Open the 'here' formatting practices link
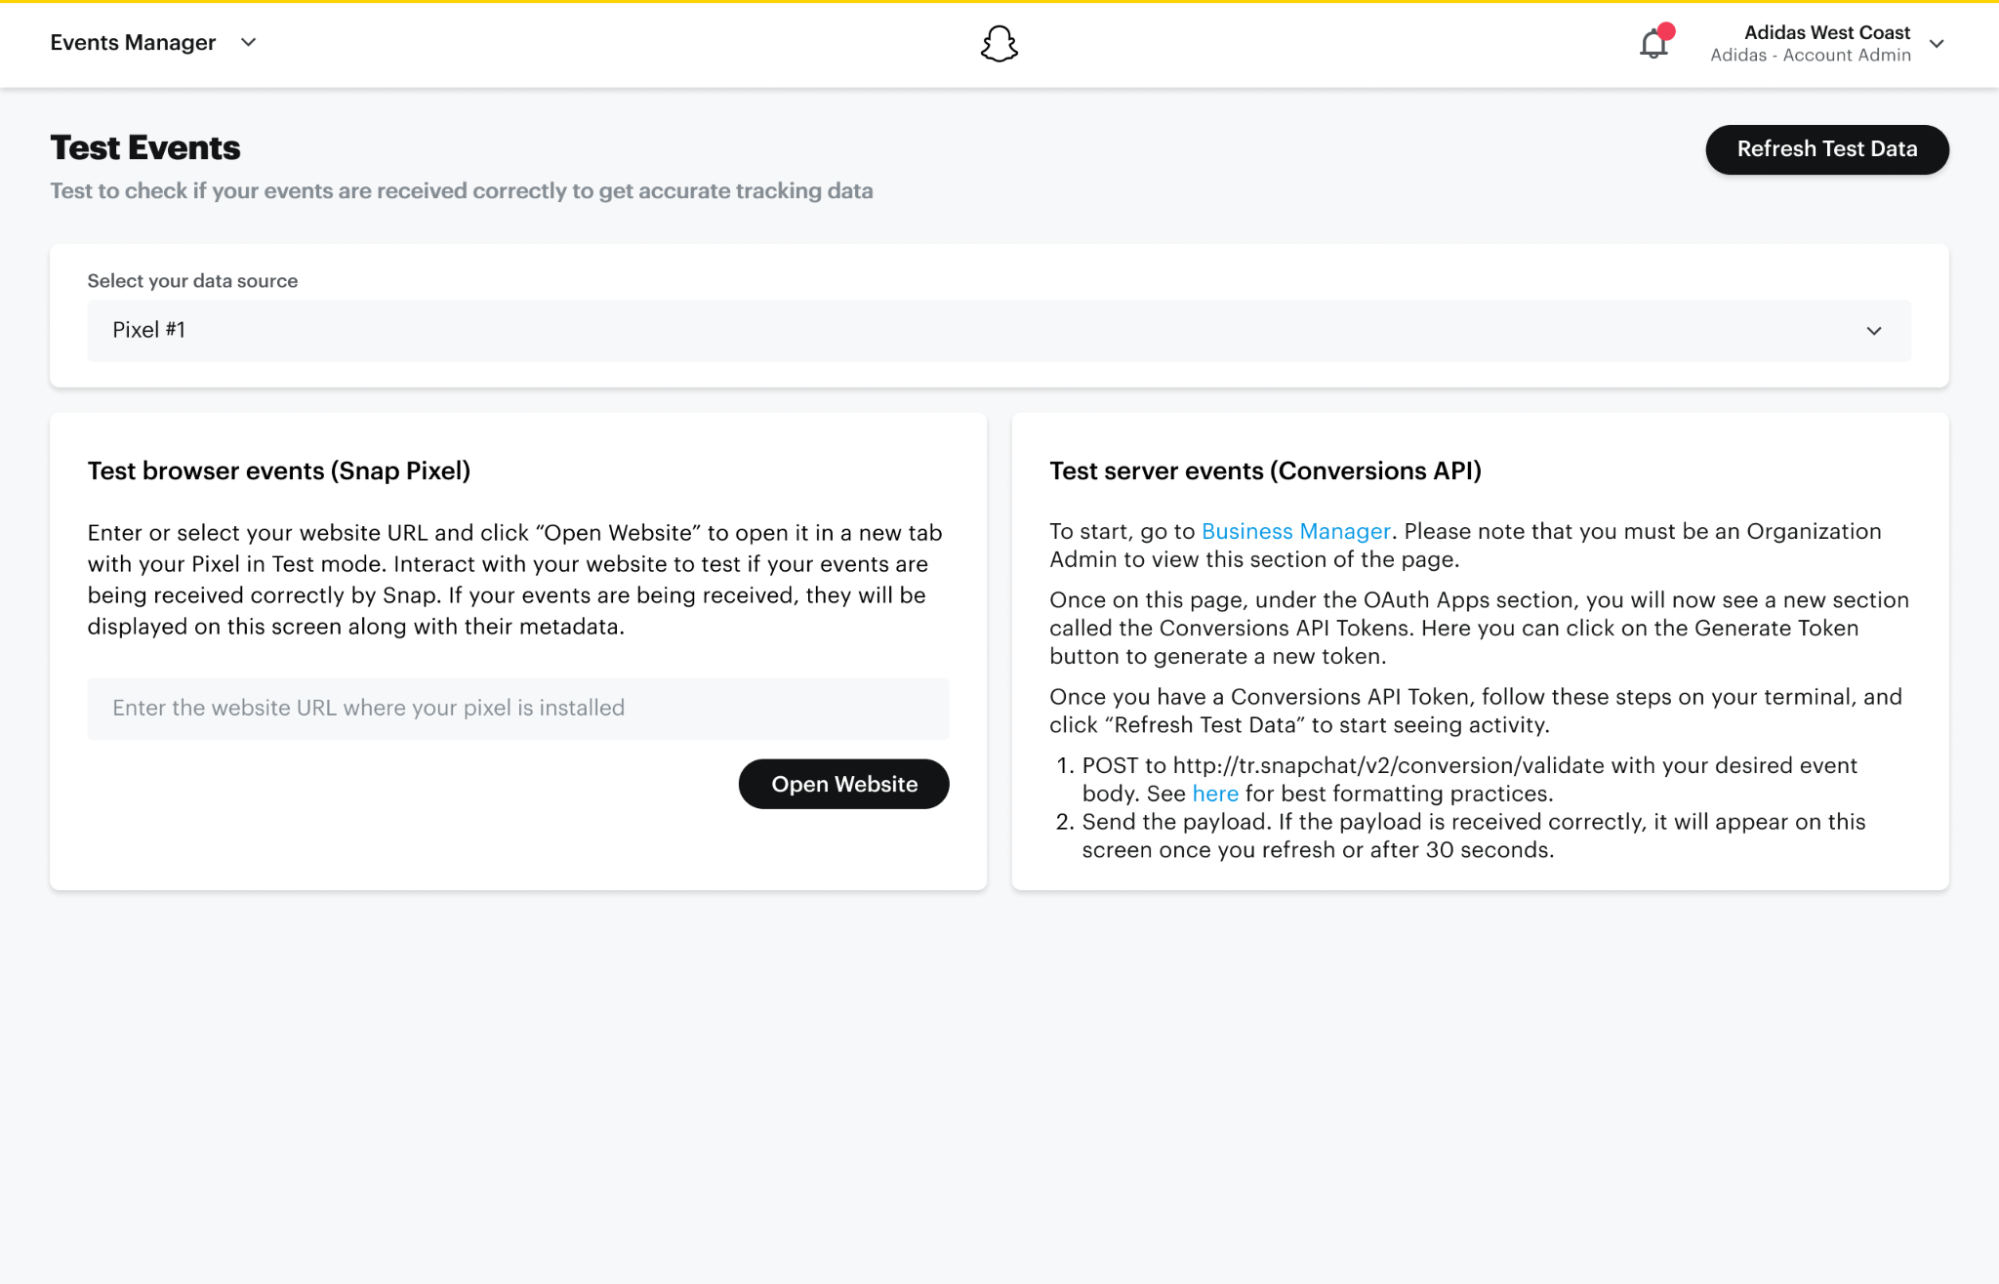Image resolution: width=1999 pixels, height=1284 pixels. click(x=1214, y=793)
